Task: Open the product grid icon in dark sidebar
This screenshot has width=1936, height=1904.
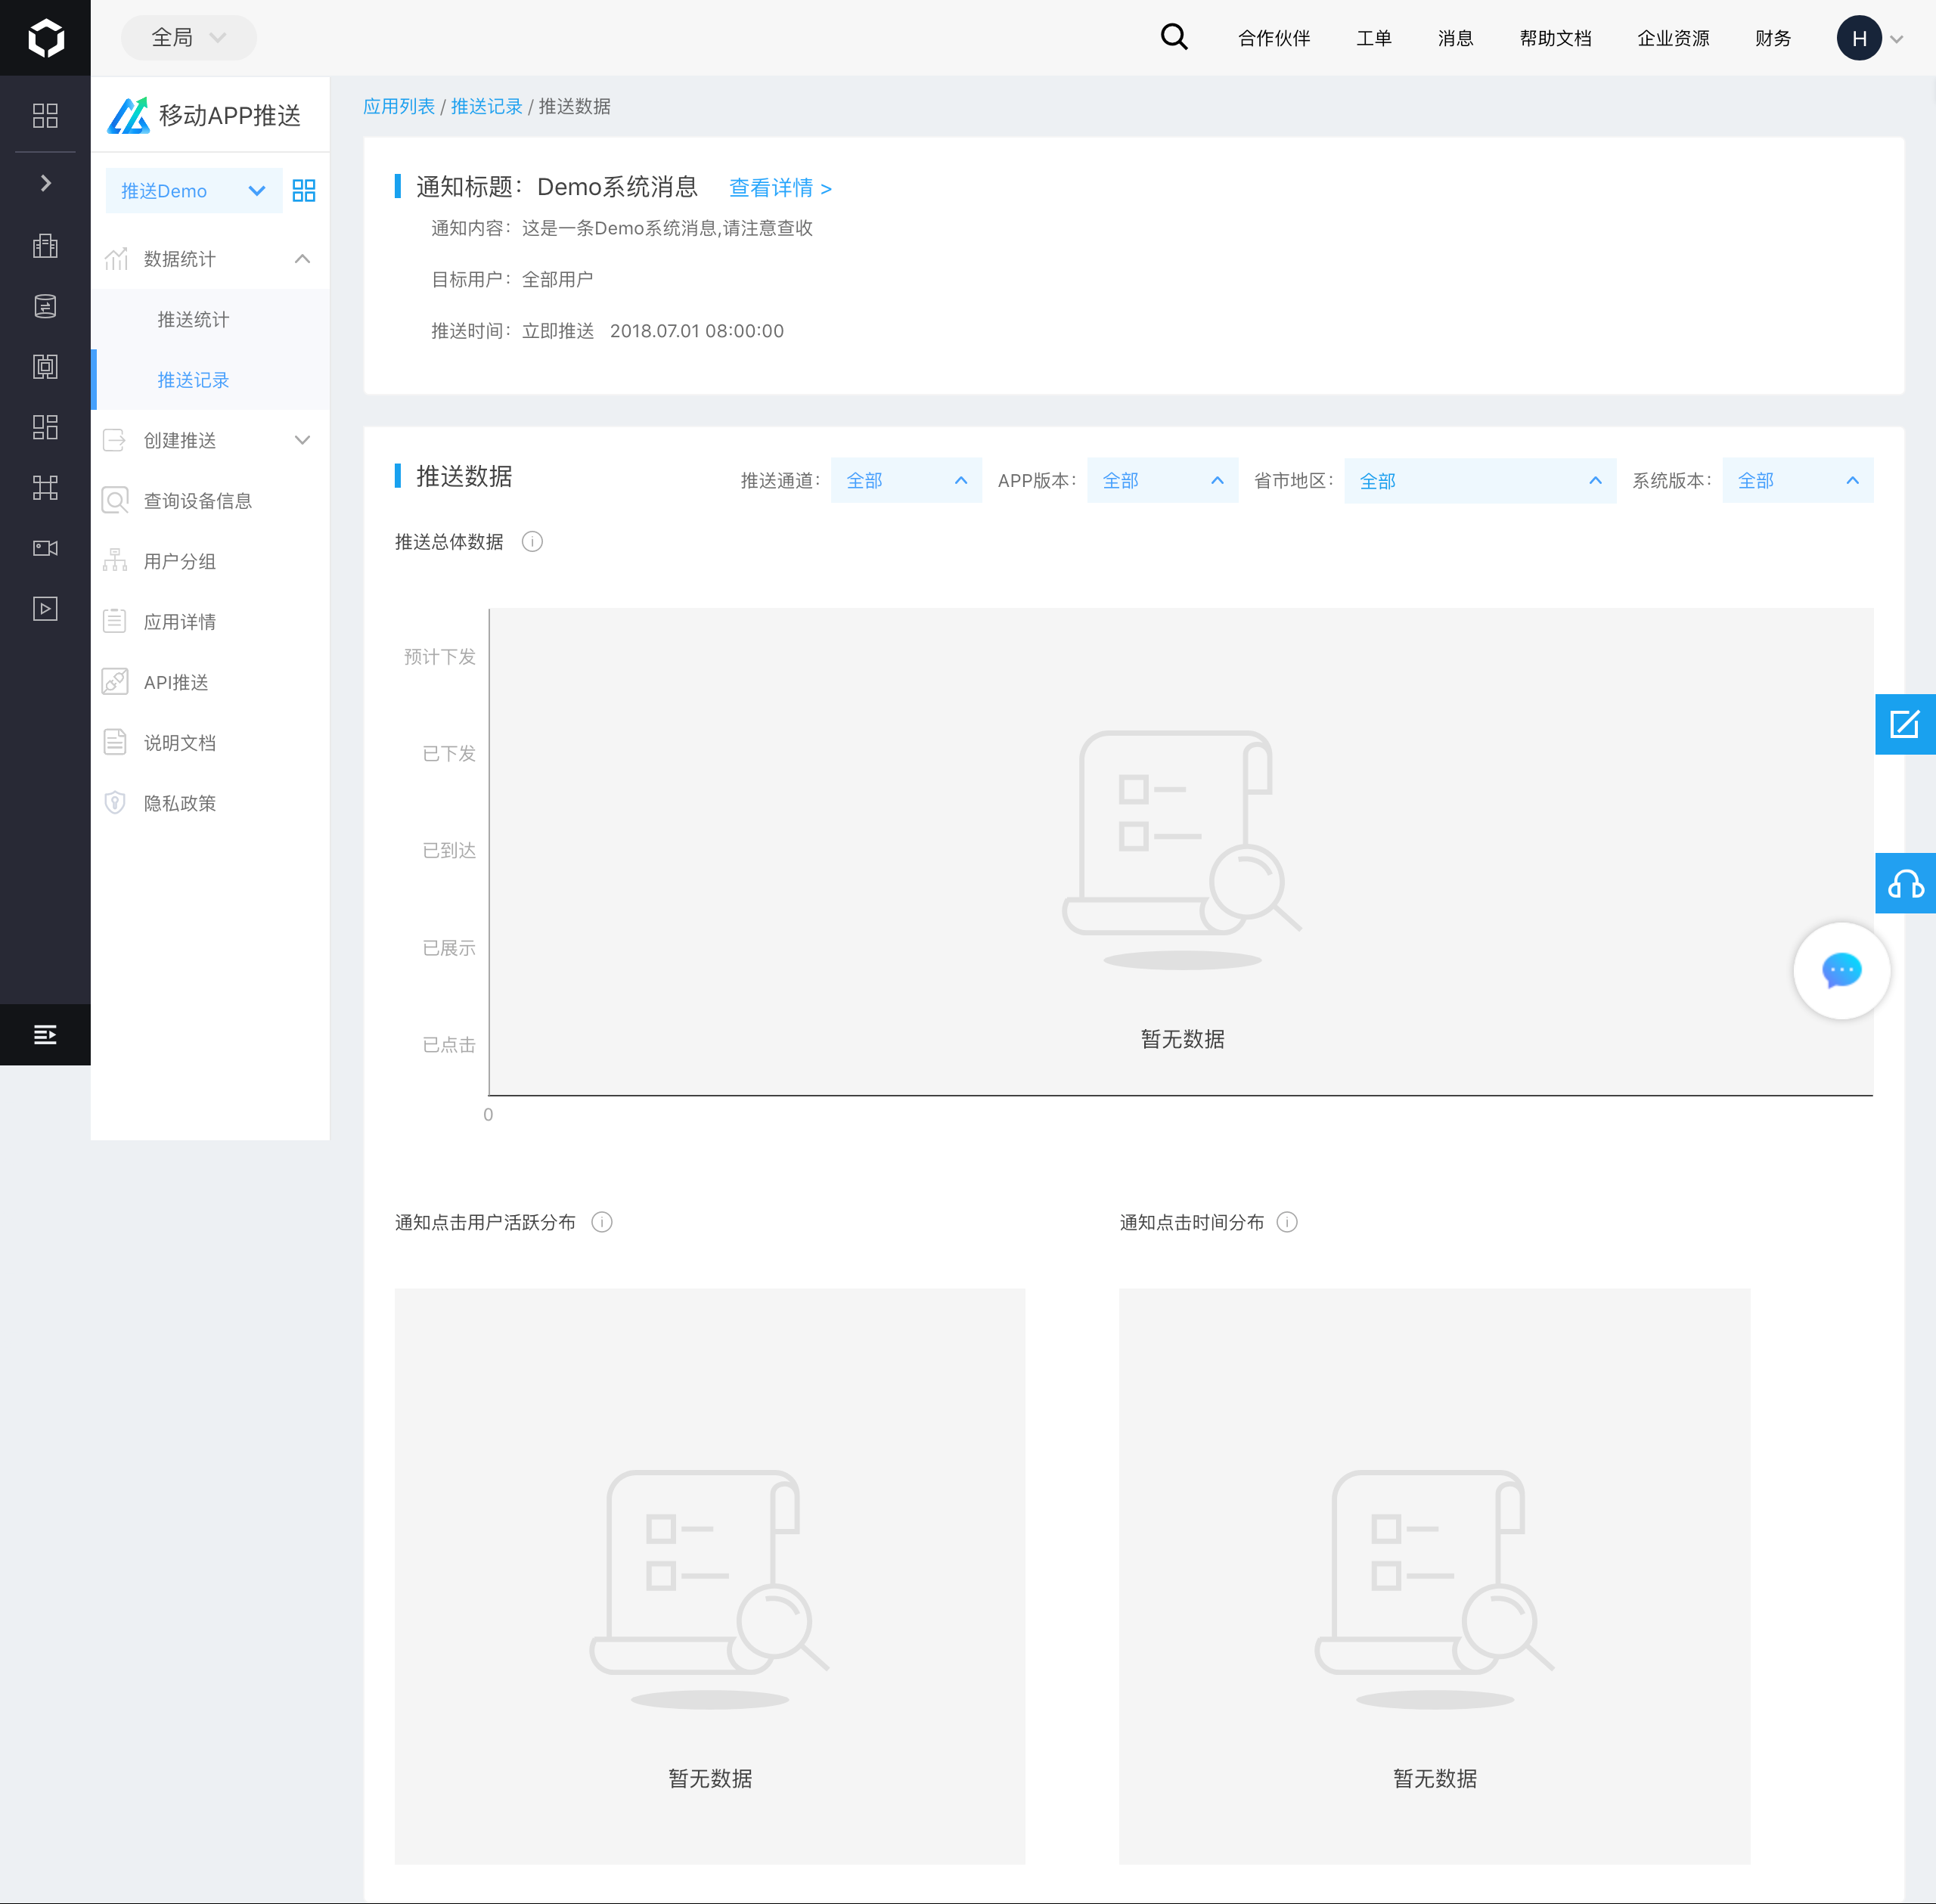Action: pos(45,115)
